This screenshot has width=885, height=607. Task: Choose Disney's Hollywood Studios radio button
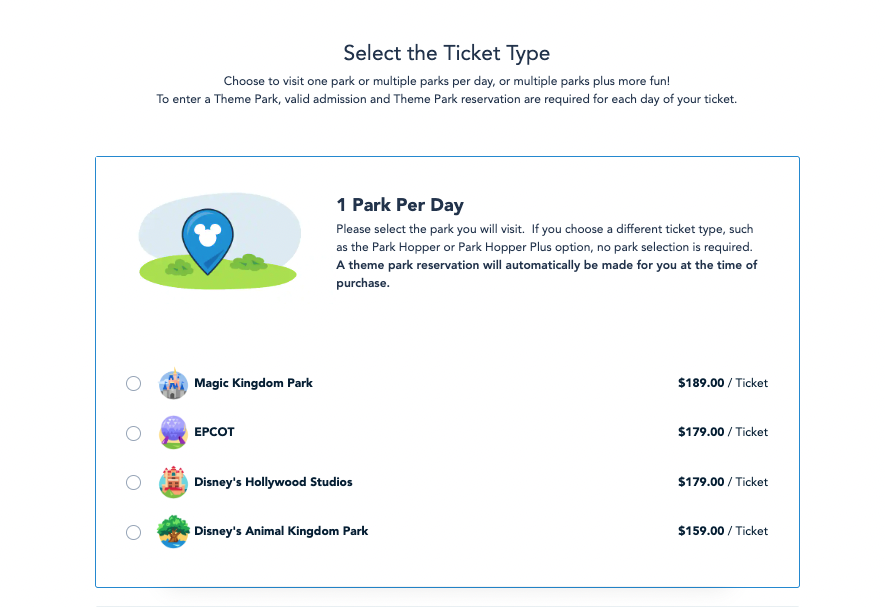click(134, 482)
